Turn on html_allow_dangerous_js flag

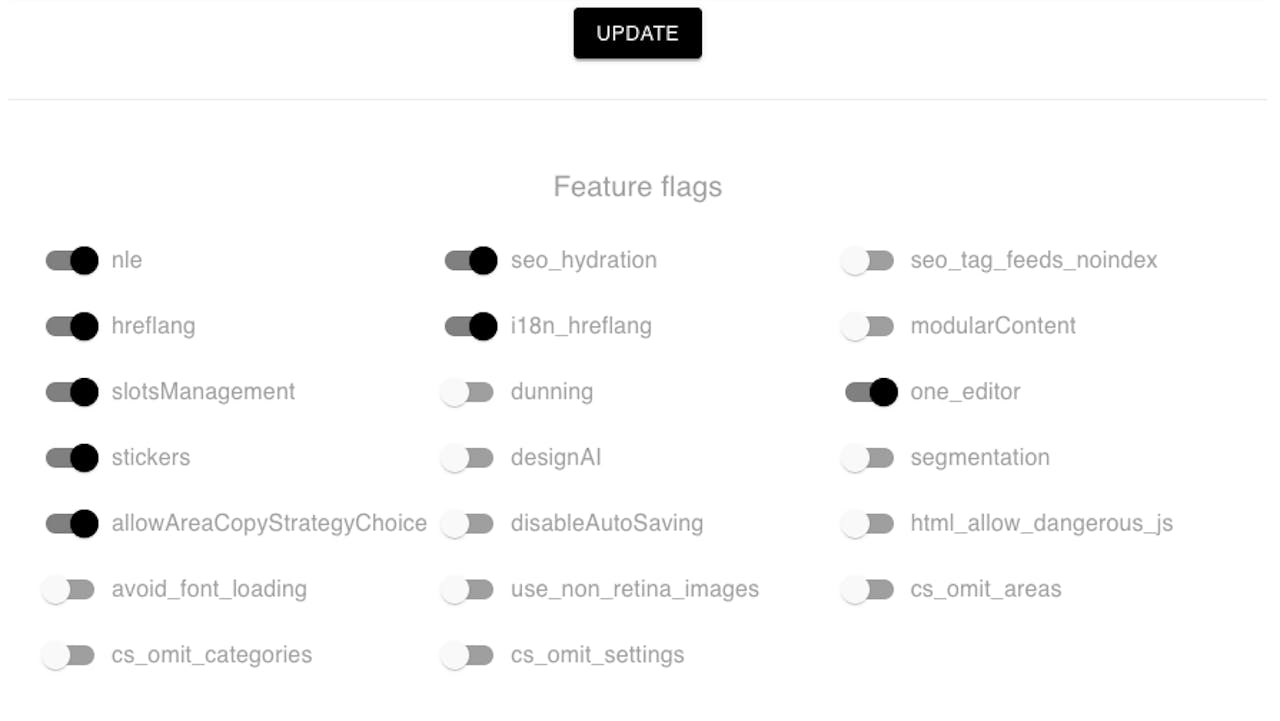pyautogui.click(x=867, y=524)
